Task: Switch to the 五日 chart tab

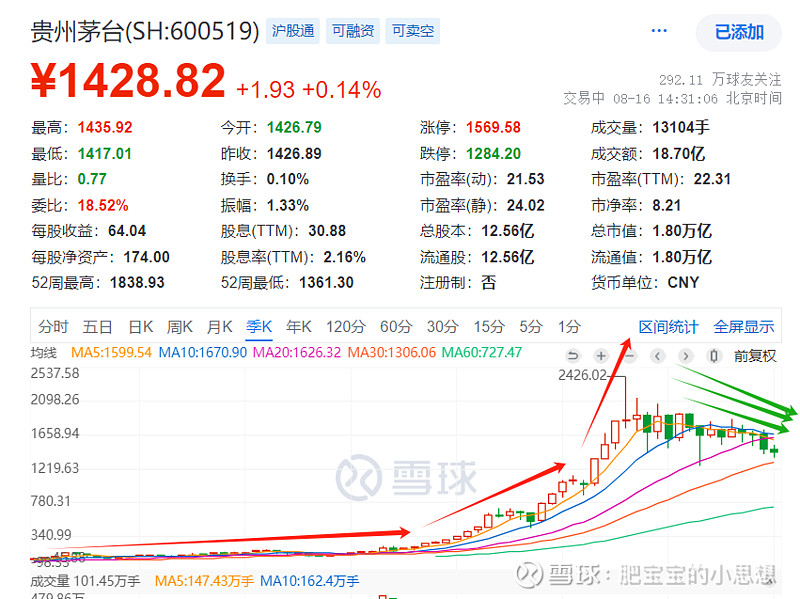Action: point(97,327)
